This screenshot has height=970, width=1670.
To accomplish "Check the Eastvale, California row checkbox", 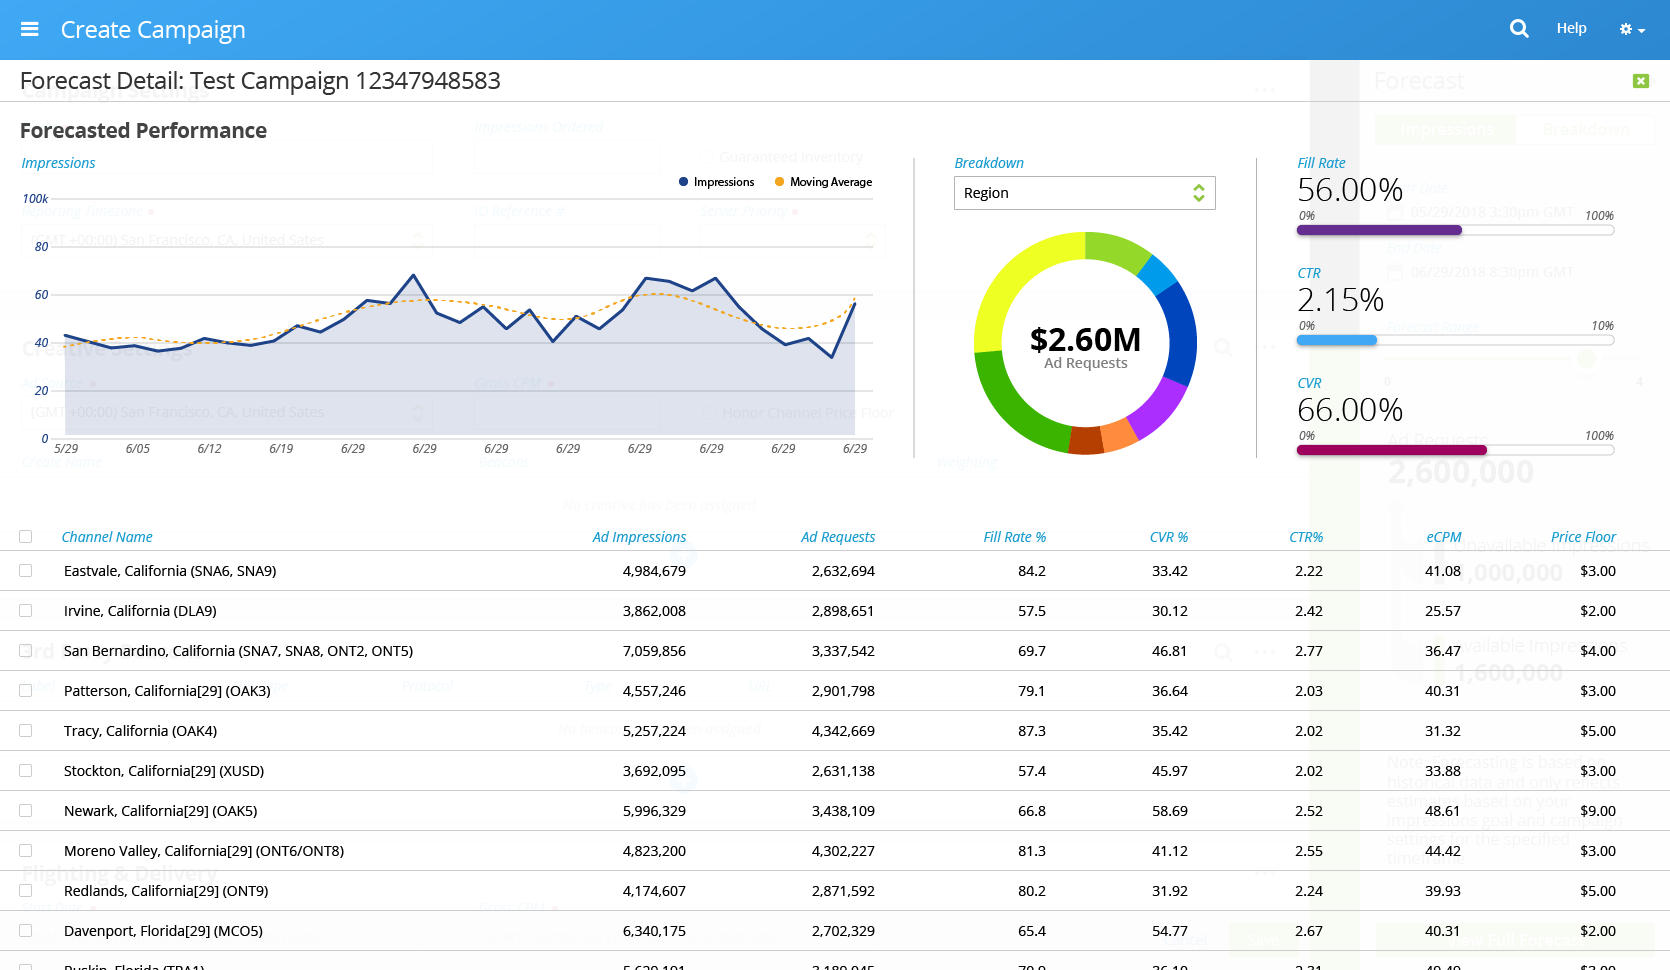I will click(26, 571).
